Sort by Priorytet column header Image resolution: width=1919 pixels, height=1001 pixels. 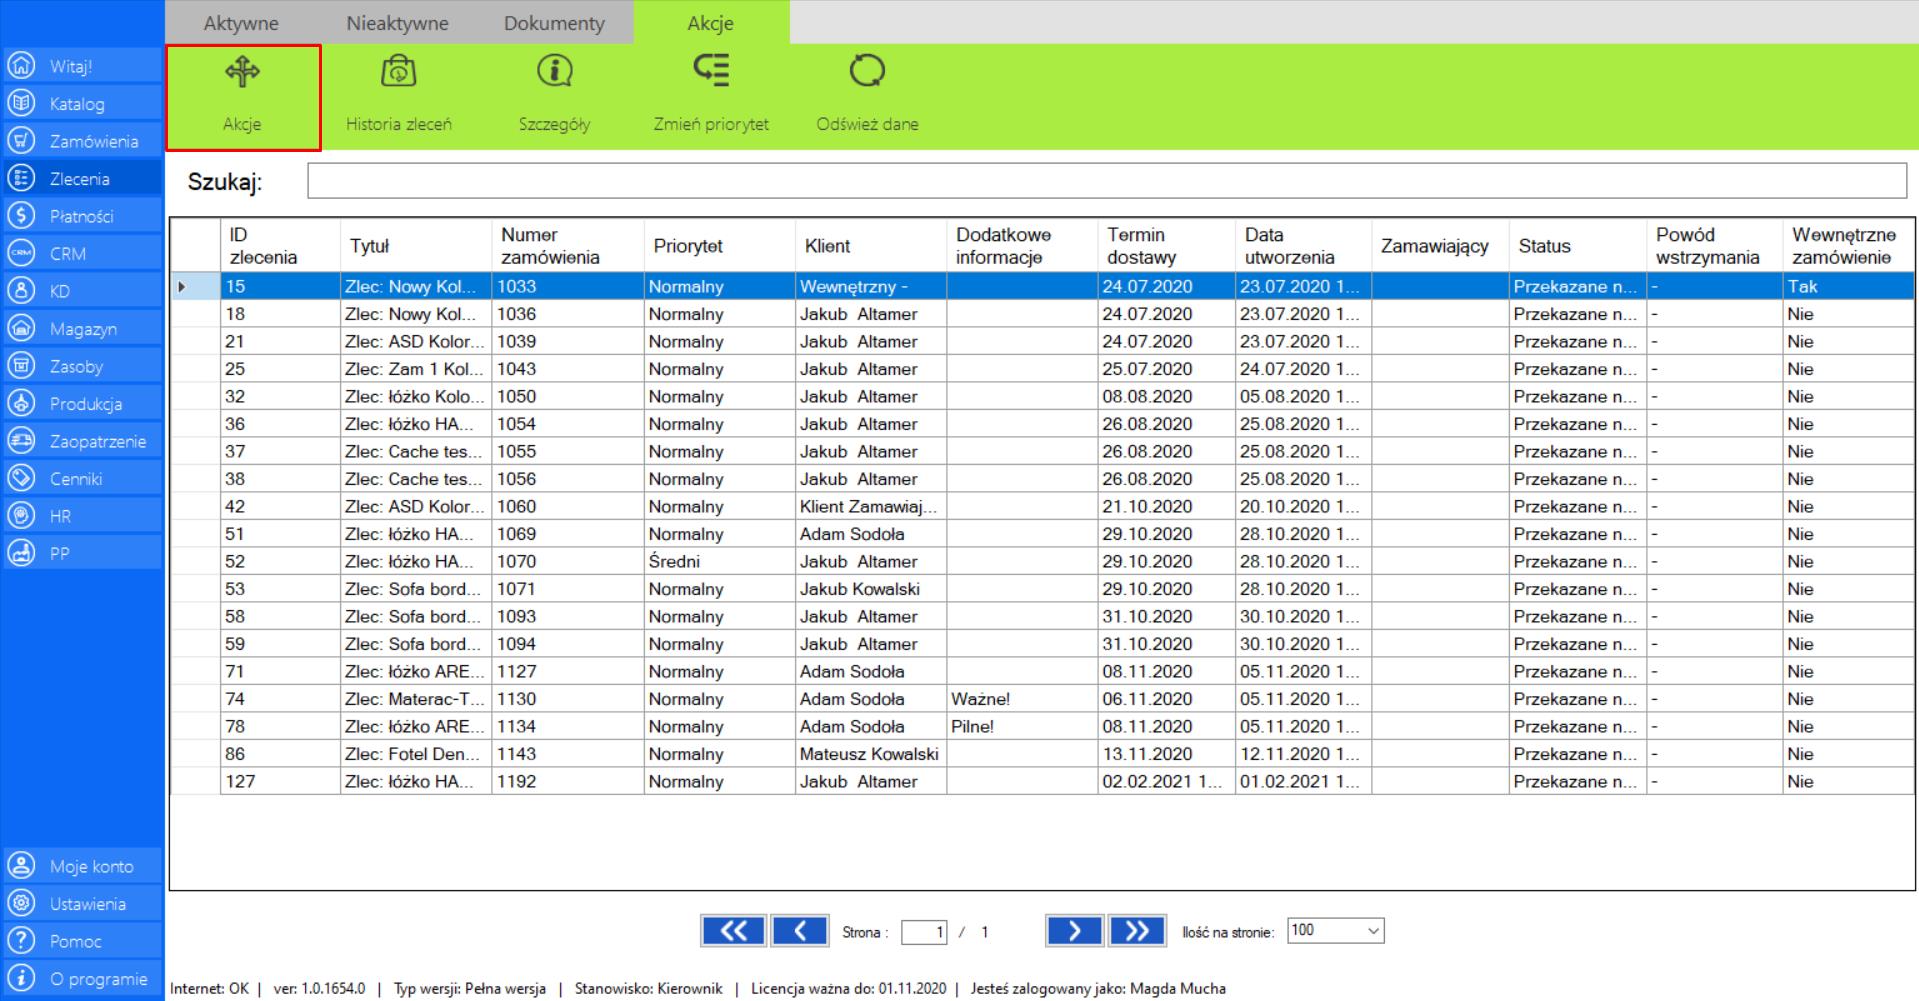tap(720, 246)
